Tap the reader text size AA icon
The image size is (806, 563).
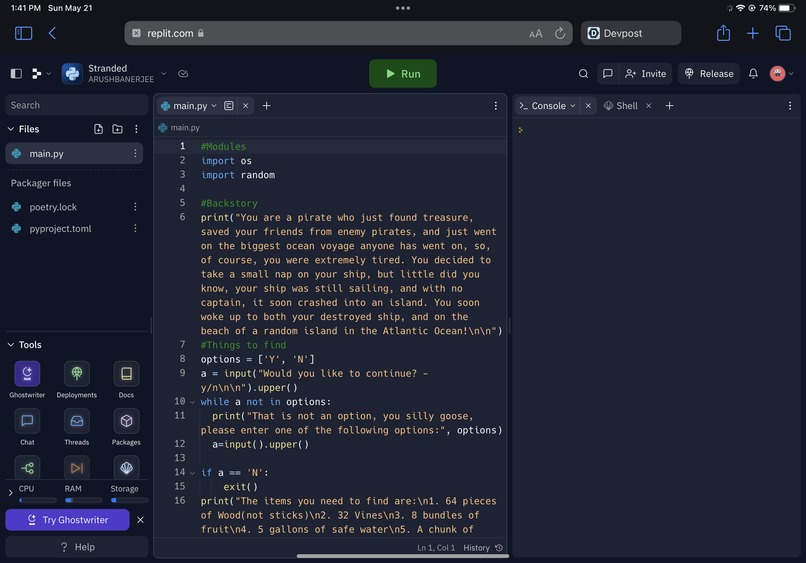535,33
